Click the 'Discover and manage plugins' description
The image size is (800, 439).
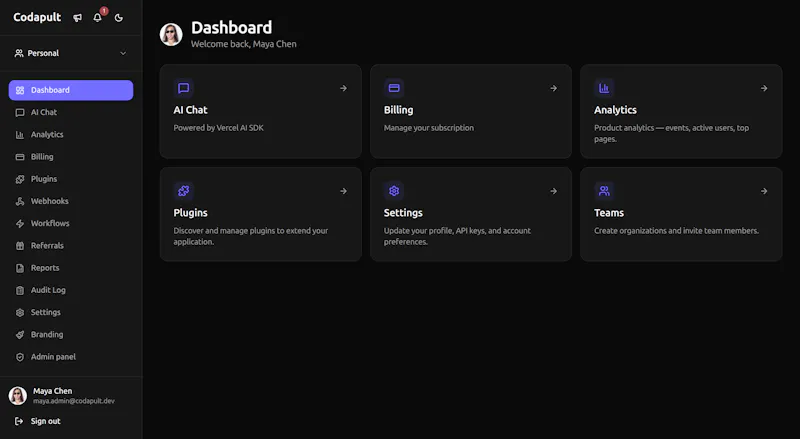click(x=251, y=236)
